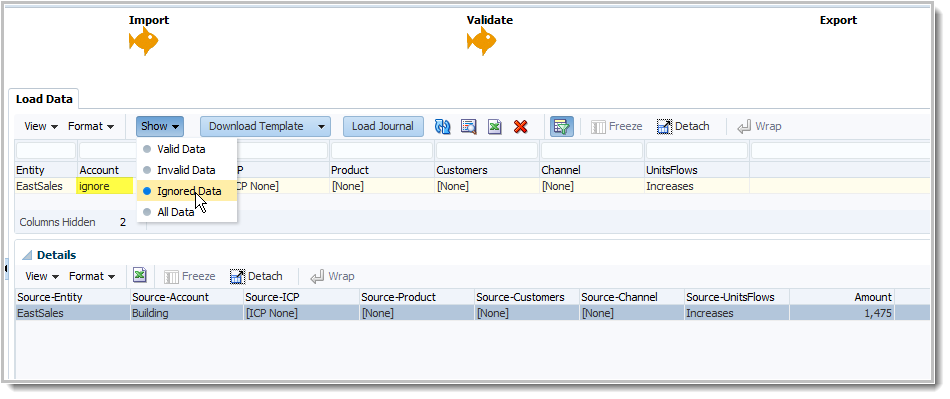
Task: Collapse the Details section triangle
Action: tap(27, 256)
